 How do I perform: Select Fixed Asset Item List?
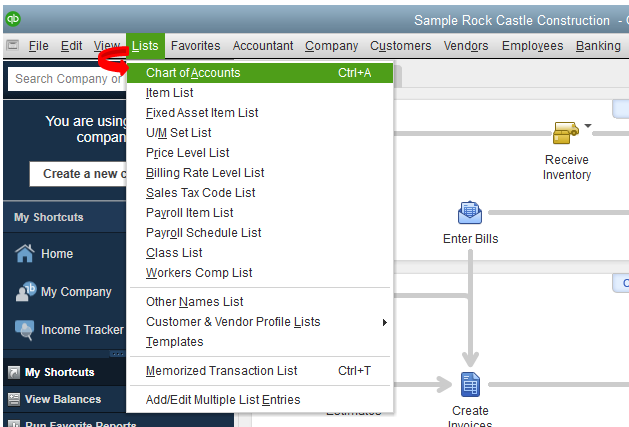[260, 113]
